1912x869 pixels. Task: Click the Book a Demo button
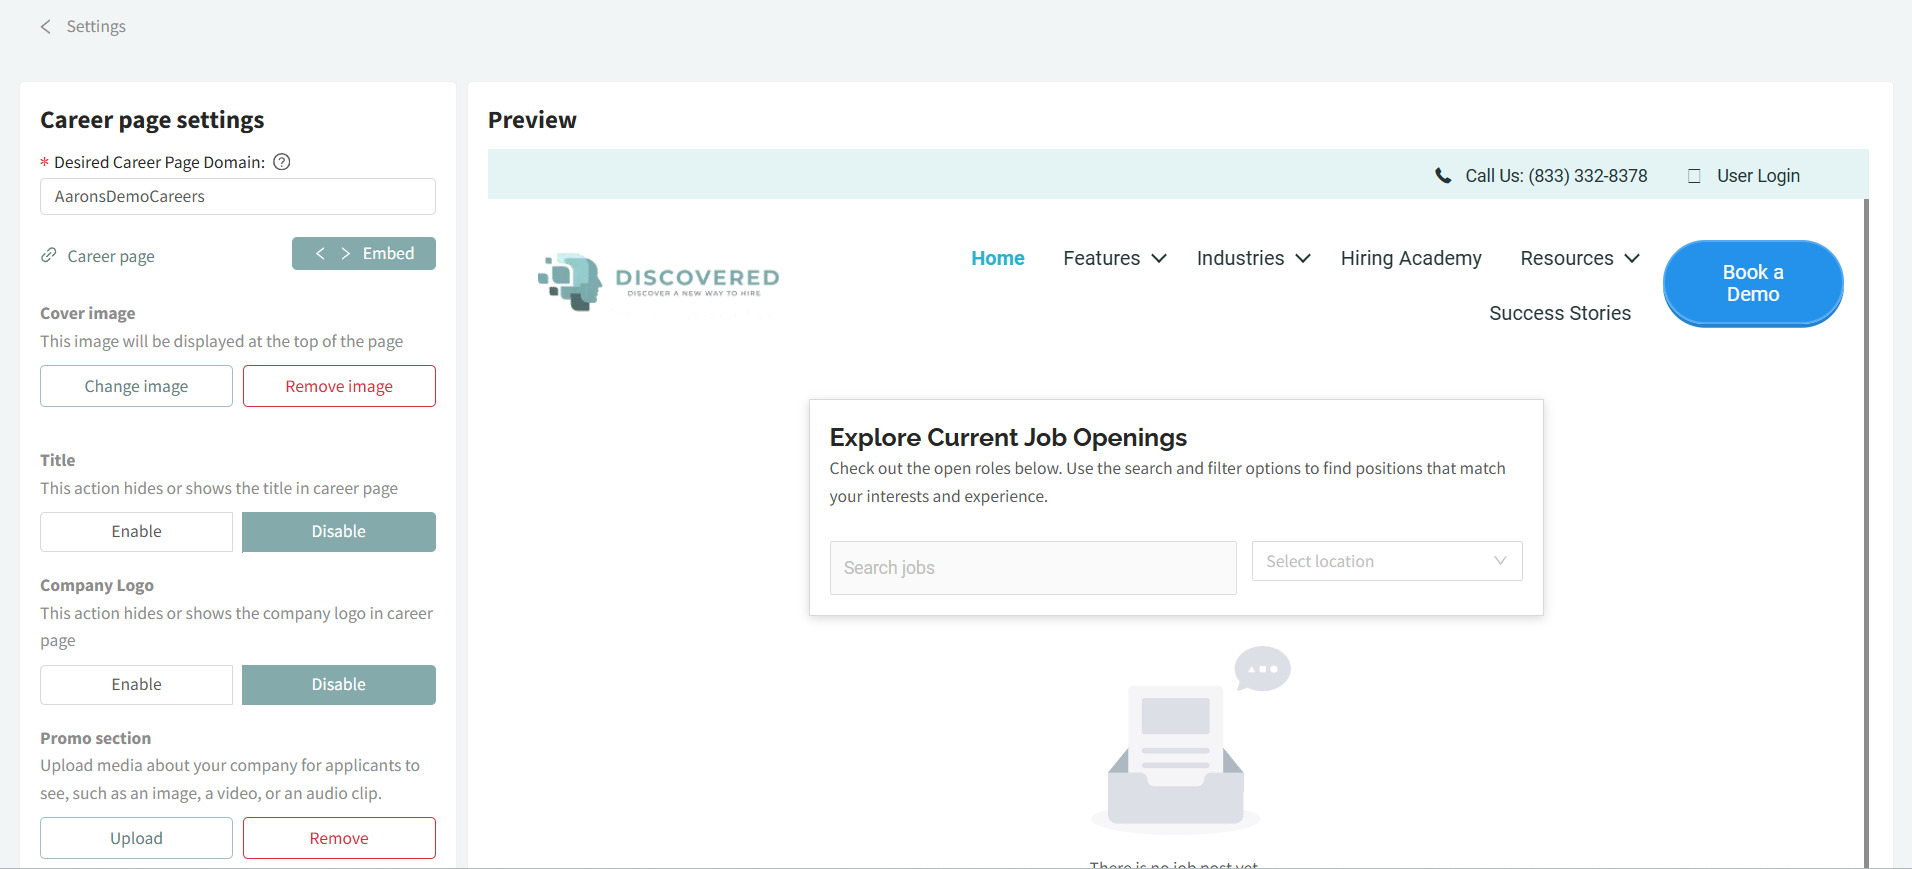tap(1753, 283)
